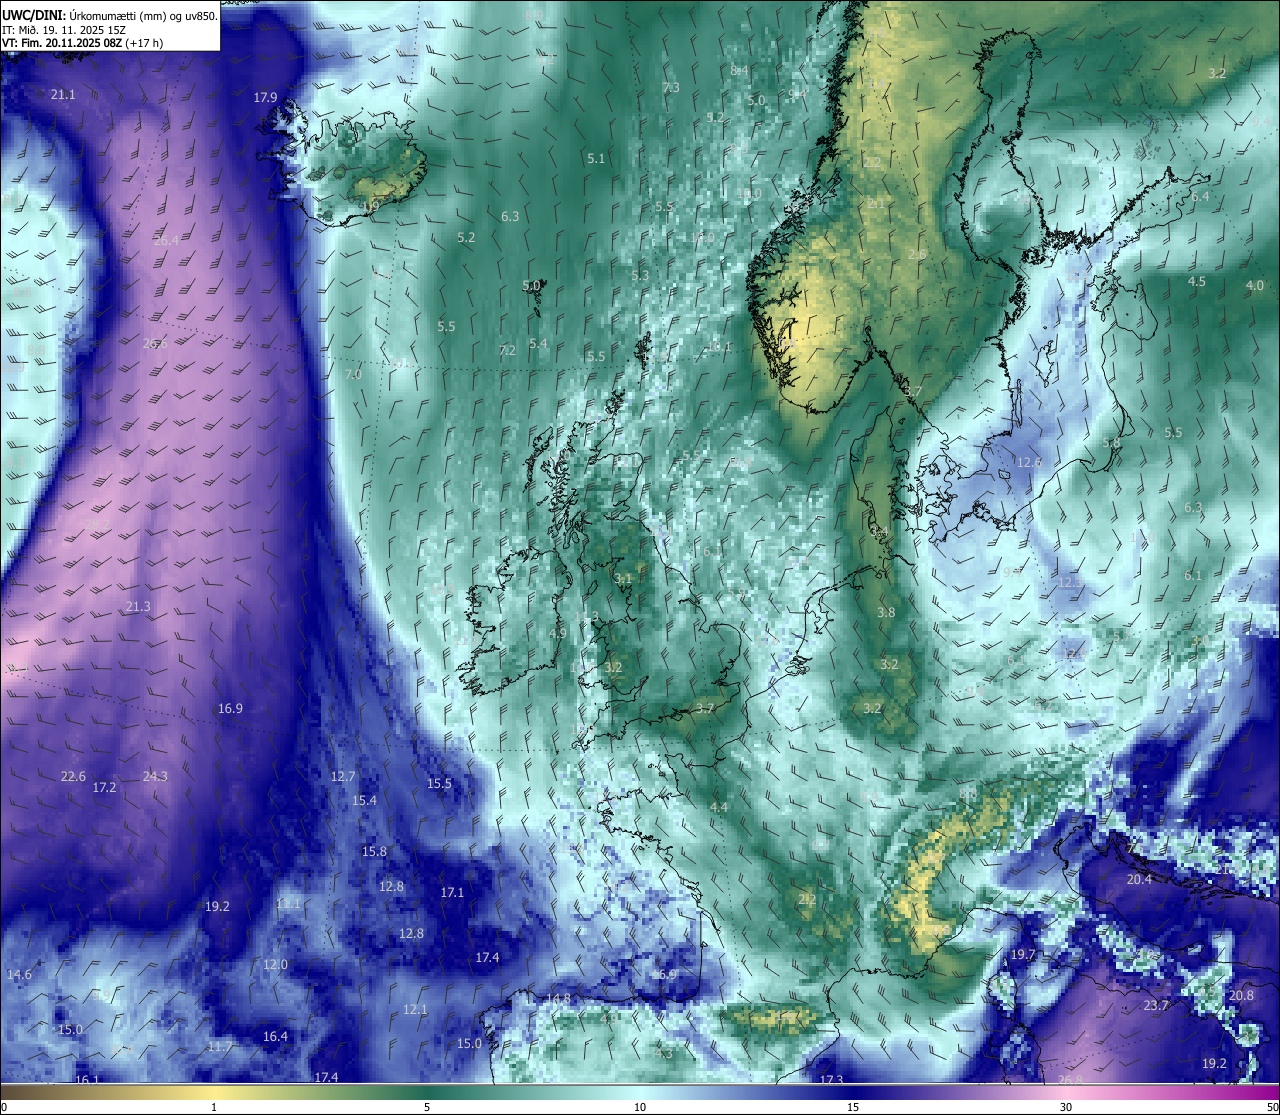Click the 6.4 value label
Viewport: 1280px width, 1115px height.
pos(1200,197)
